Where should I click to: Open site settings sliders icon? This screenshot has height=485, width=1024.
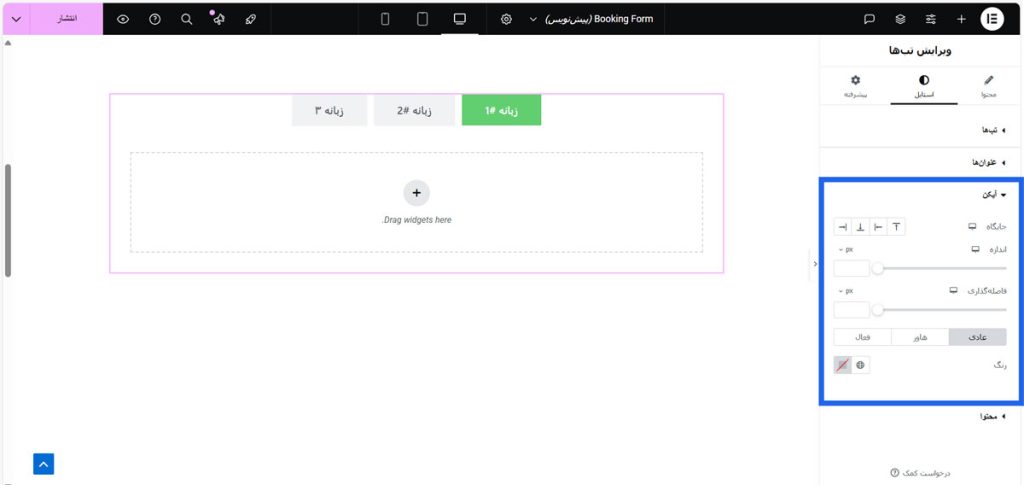(x=931, y=19)
